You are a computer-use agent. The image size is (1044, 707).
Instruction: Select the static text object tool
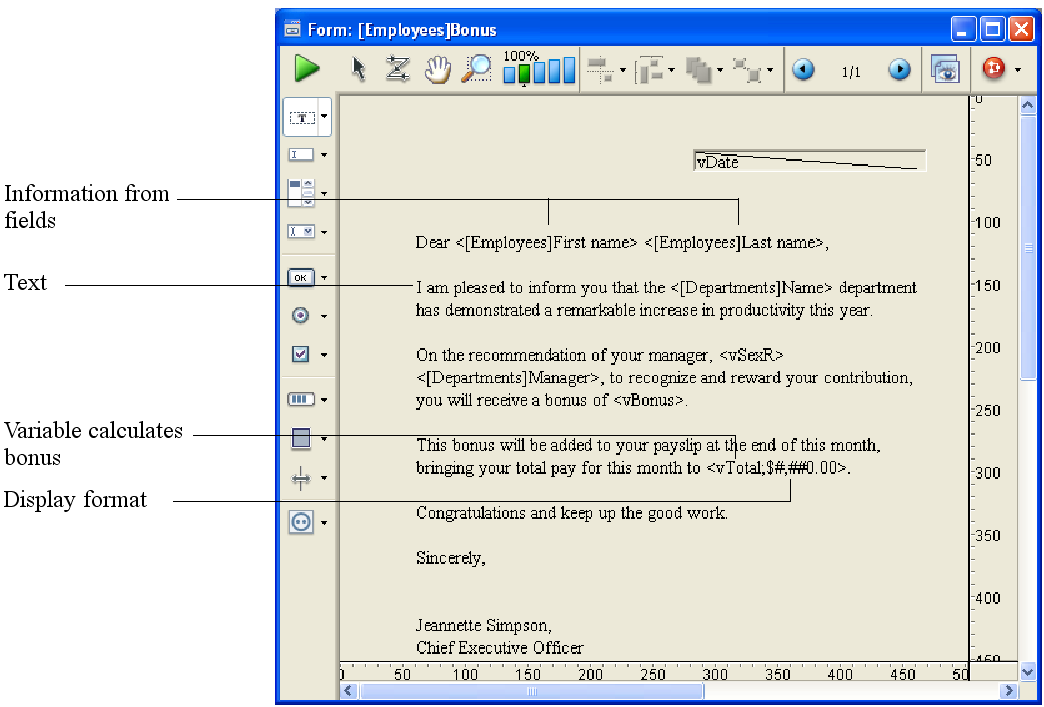[302, 117]
